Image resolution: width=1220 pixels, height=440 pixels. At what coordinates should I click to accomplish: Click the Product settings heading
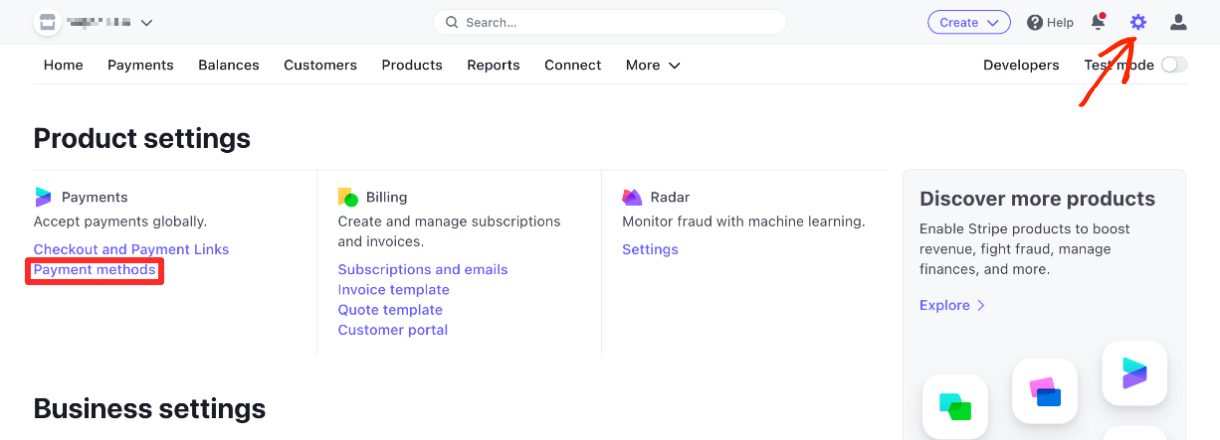[142, 138]
